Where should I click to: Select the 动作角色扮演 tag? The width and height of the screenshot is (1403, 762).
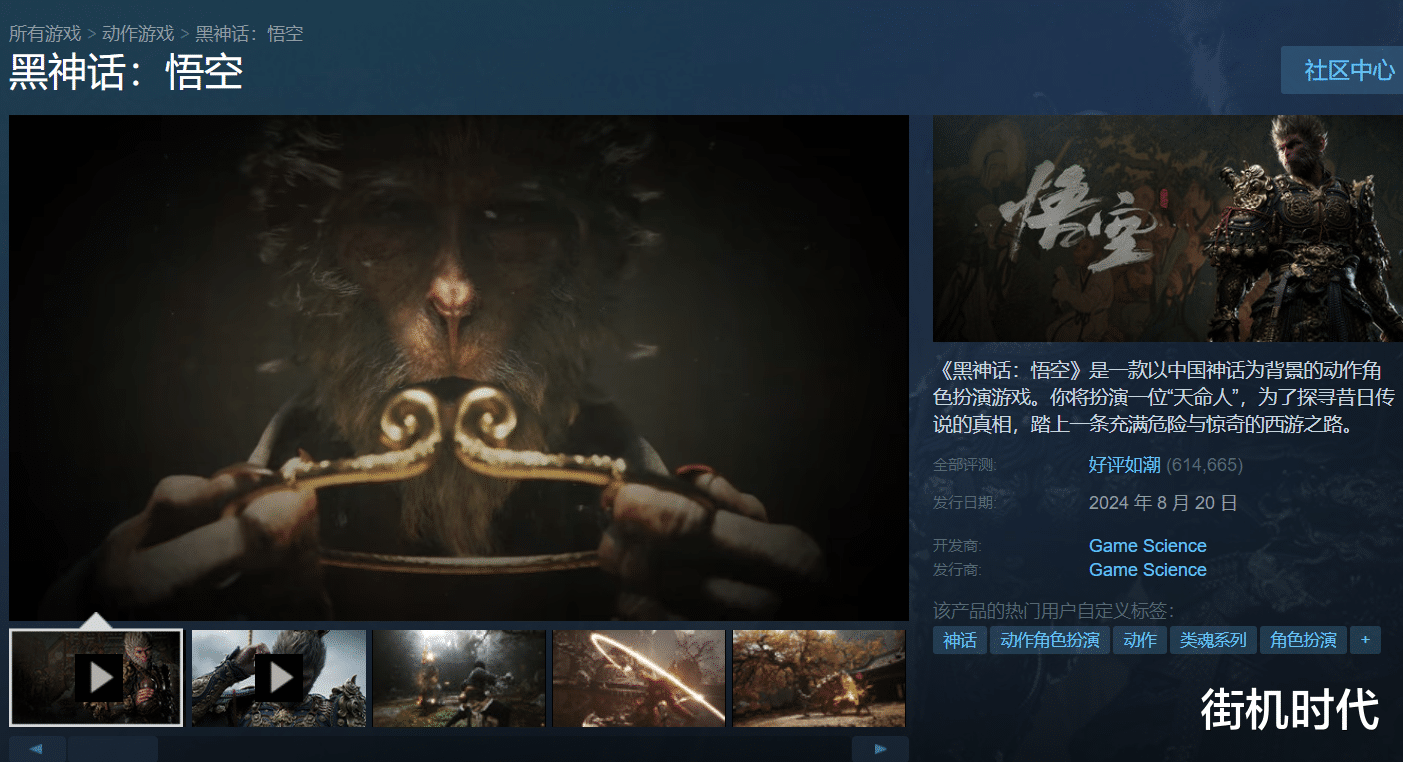coord(1050,640)
